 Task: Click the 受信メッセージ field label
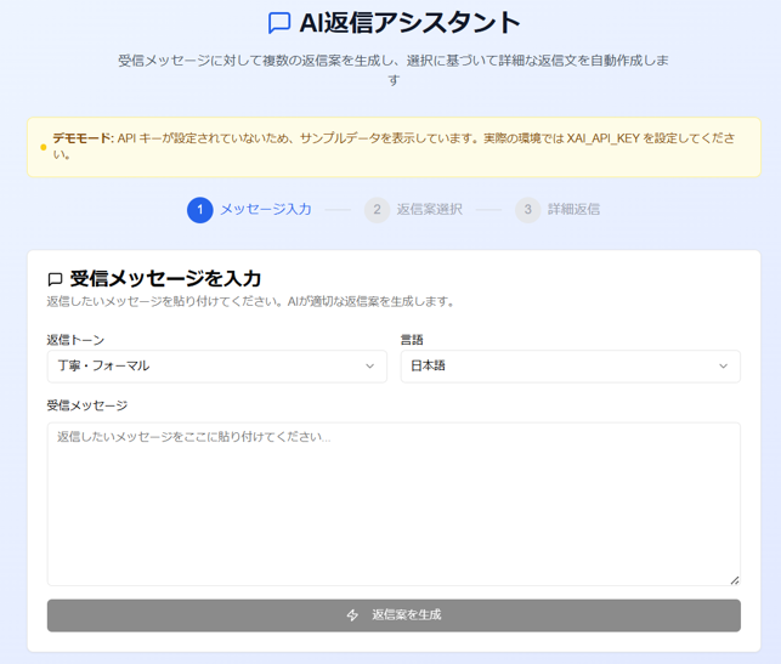pyautogui.click(x=87, y=405)
